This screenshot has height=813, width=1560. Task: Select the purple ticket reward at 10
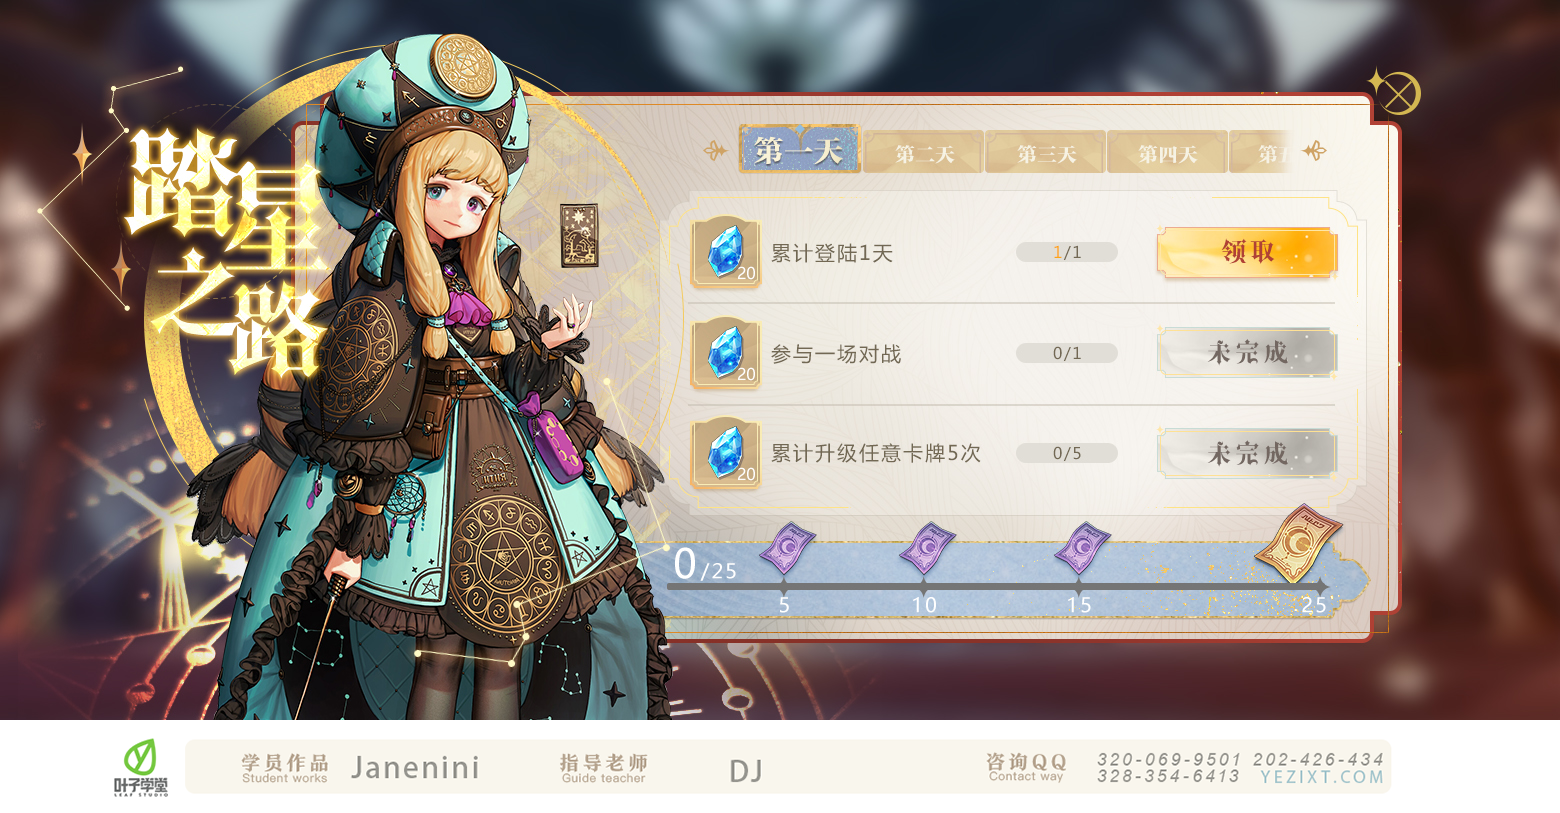tap(926, 549)
